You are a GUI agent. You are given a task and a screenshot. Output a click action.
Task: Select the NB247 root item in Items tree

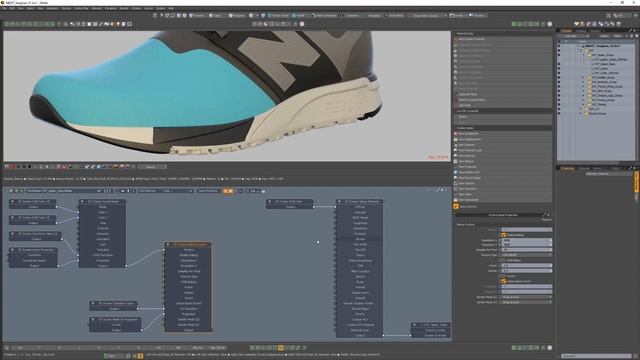point(603,46)
